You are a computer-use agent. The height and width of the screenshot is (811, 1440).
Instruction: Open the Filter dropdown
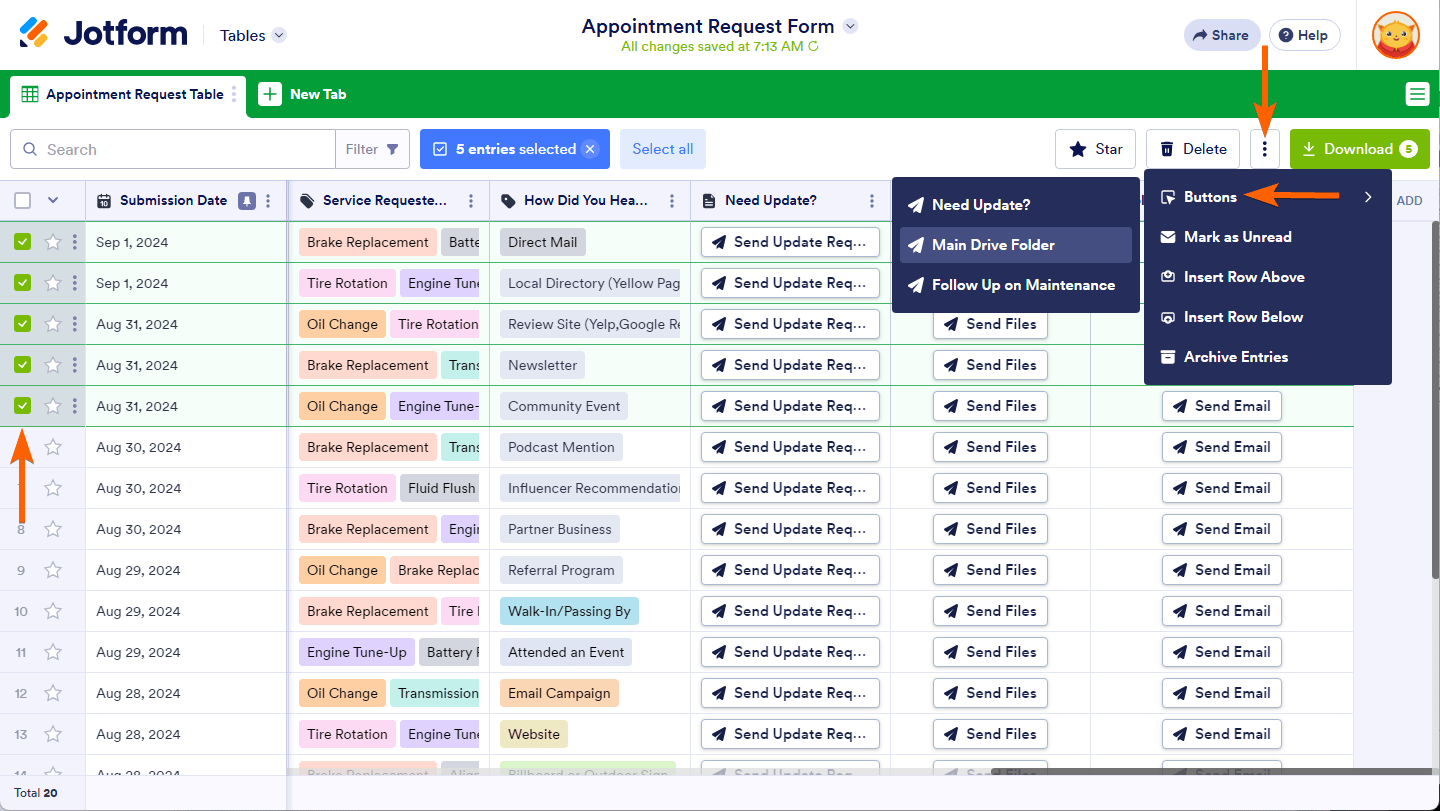pyautogui.click(x=372, y=149)
